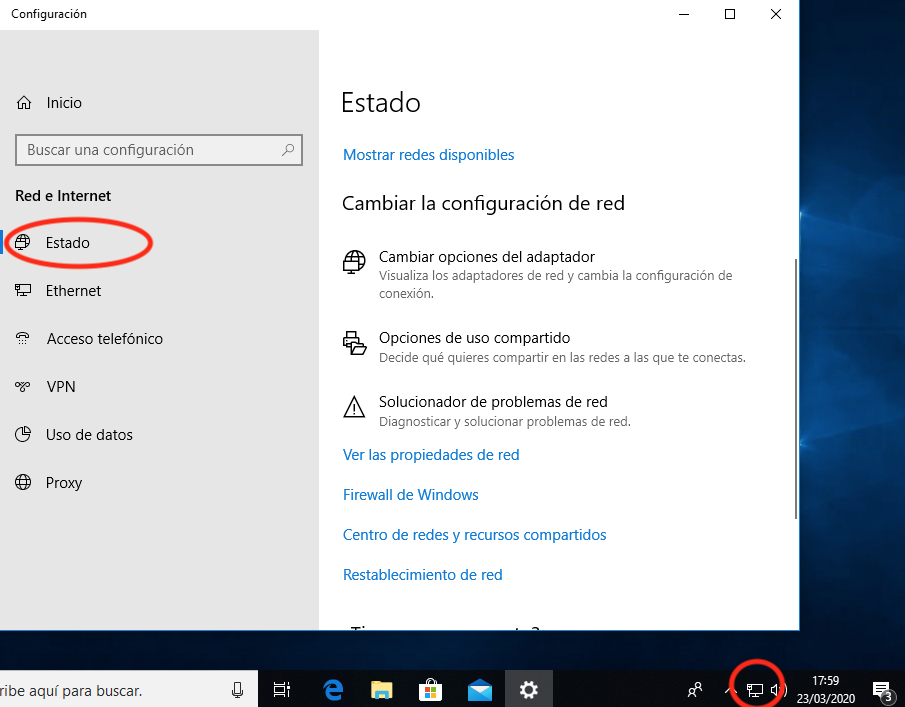The width and height of the screenshot is (905, 707).
Task: Launch Solucionador de problemas de red
Action: [493, 402]
